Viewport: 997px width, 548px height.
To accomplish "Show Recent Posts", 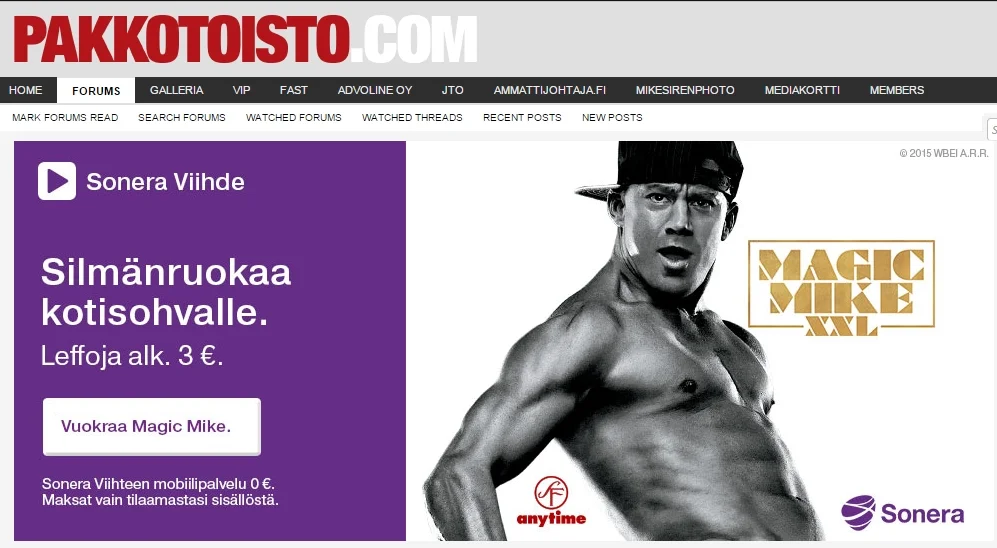I will [x=522, y=118].
